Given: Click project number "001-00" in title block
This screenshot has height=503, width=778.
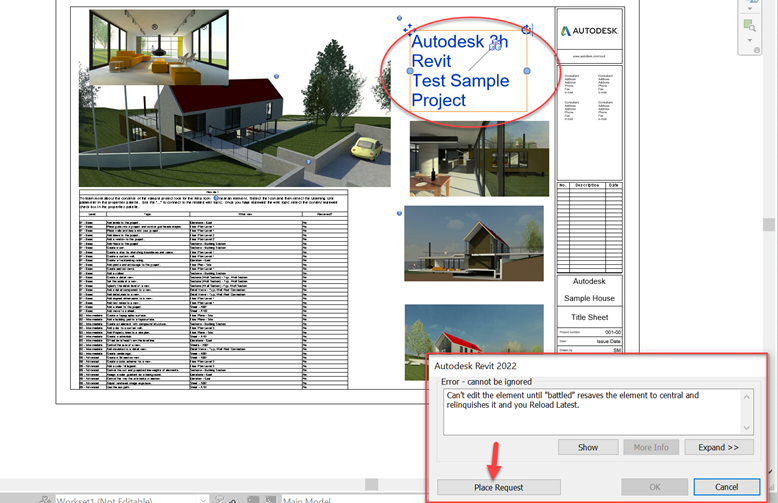Looking at the screenshot, I should pyautogui.click(x=613, y=332).
